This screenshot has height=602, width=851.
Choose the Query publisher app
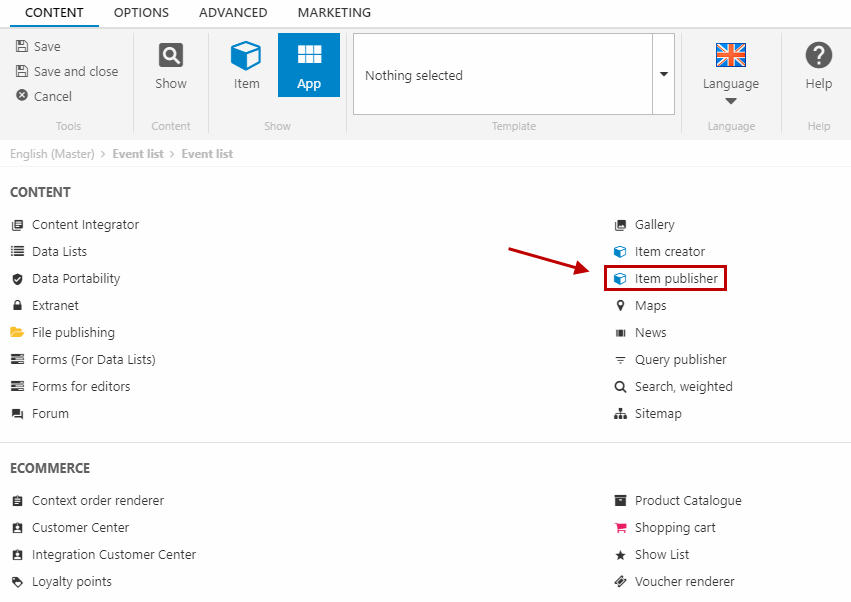[670, 359]
